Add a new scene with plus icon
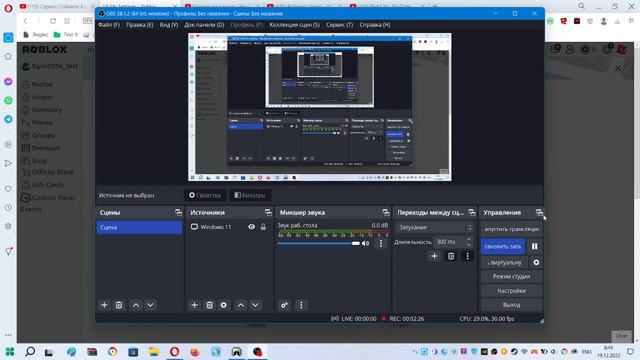 click(x=104, y=305)
